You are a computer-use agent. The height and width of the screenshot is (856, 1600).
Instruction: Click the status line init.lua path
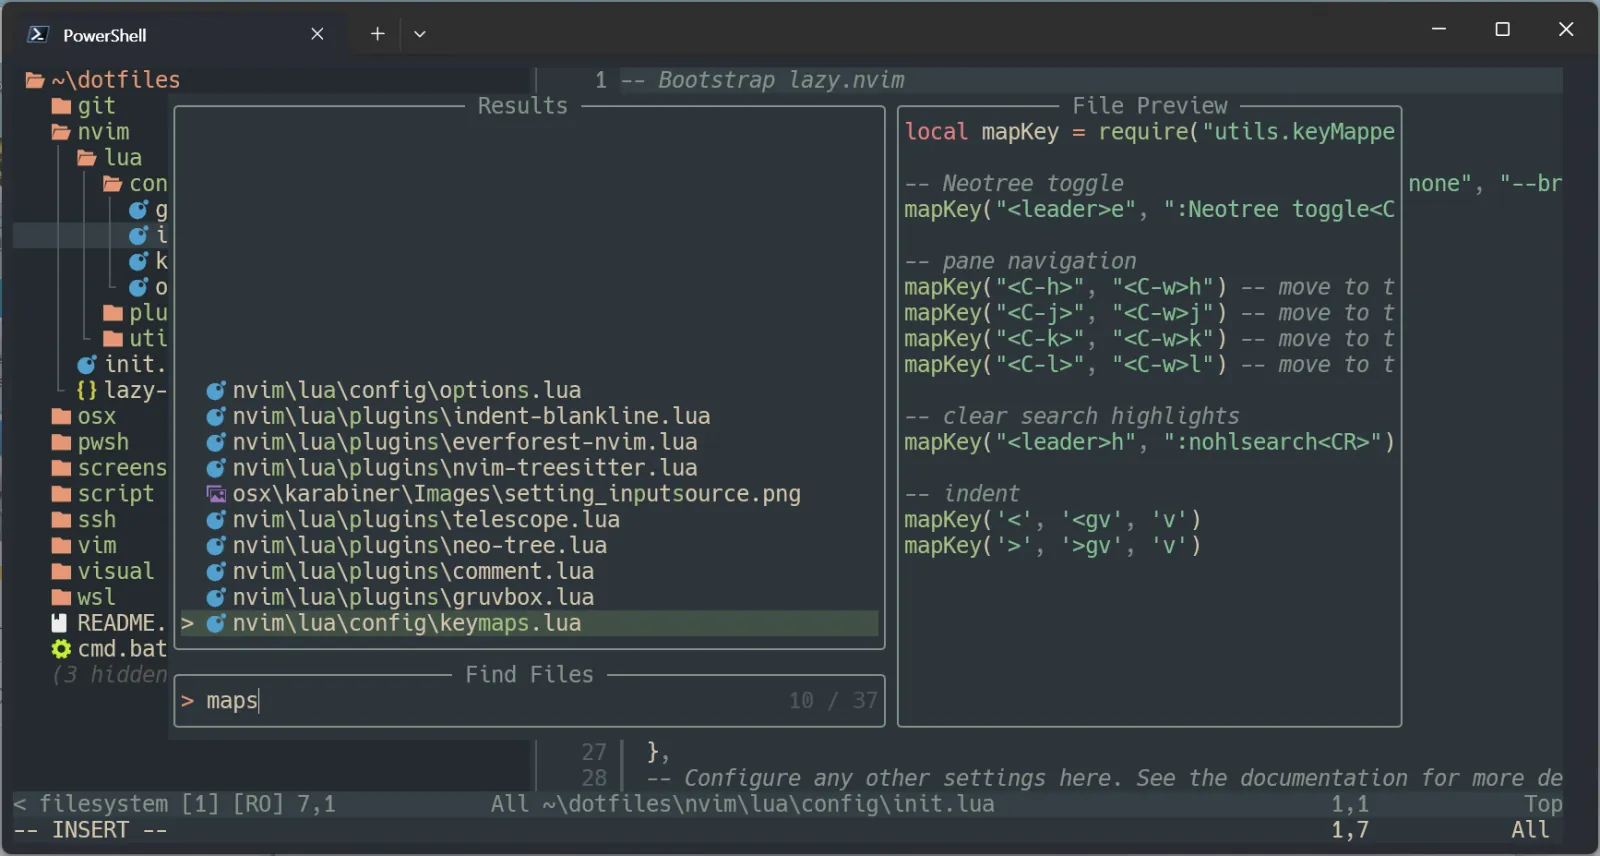point(769,805)
